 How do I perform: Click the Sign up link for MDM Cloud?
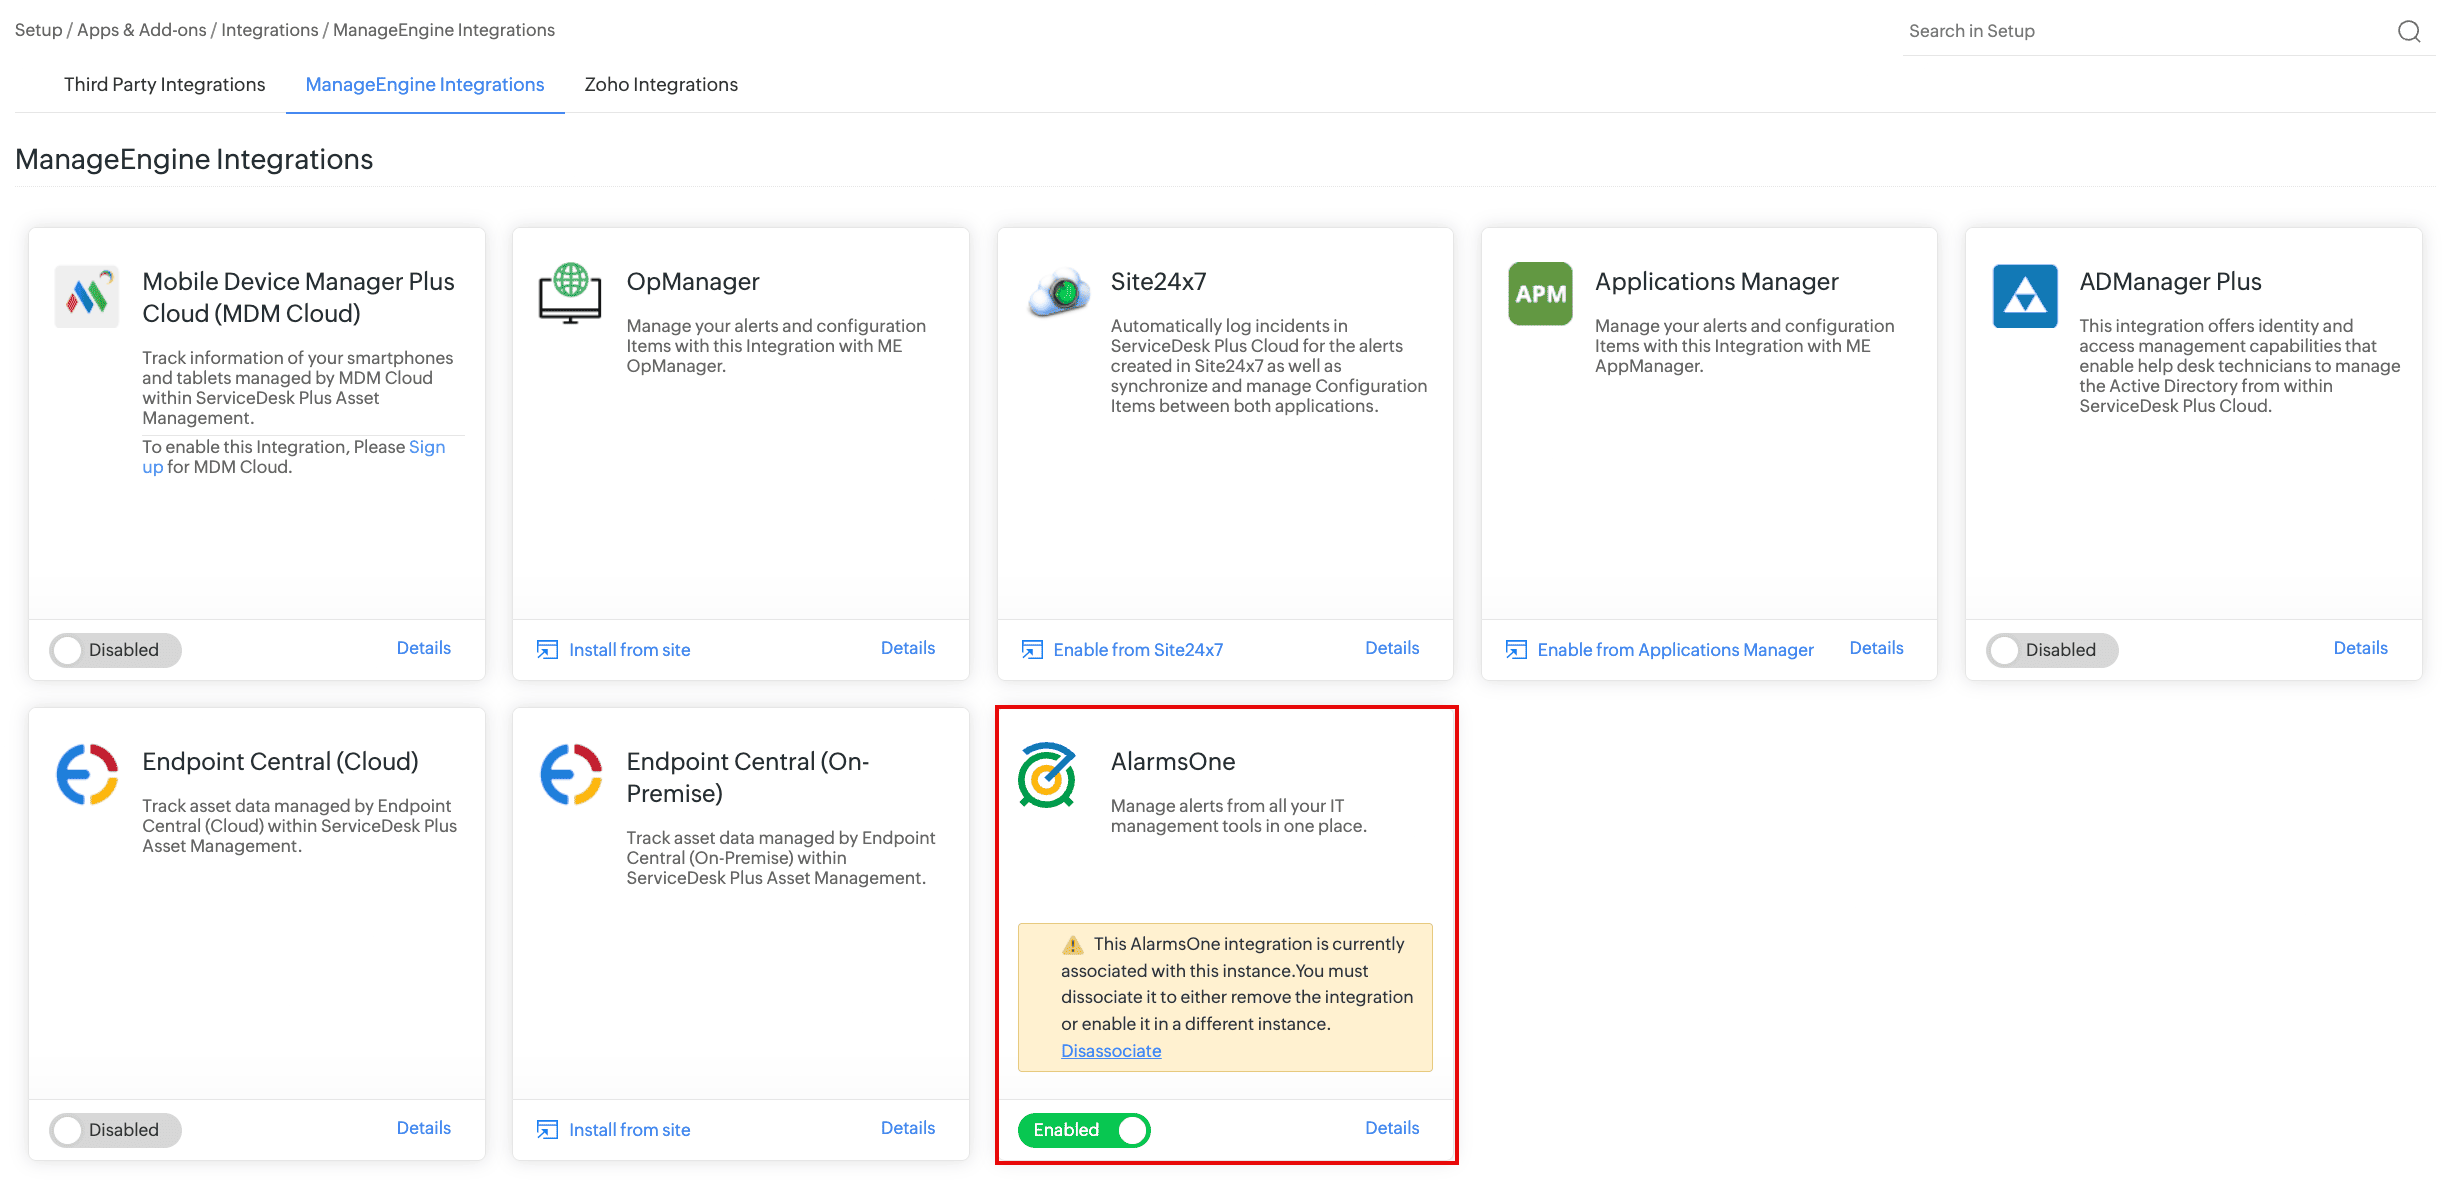point(427,447)
